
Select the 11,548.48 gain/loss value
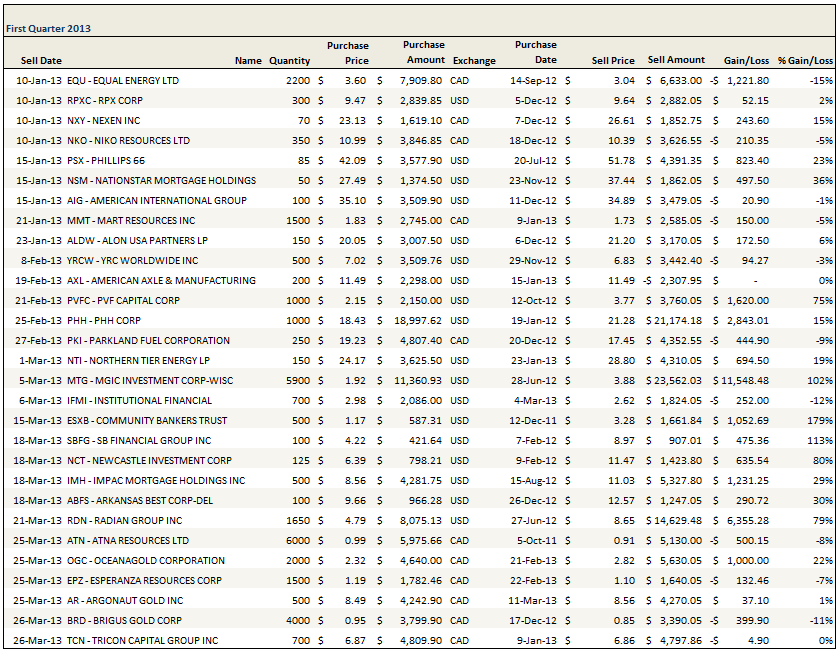pos(741,380)
